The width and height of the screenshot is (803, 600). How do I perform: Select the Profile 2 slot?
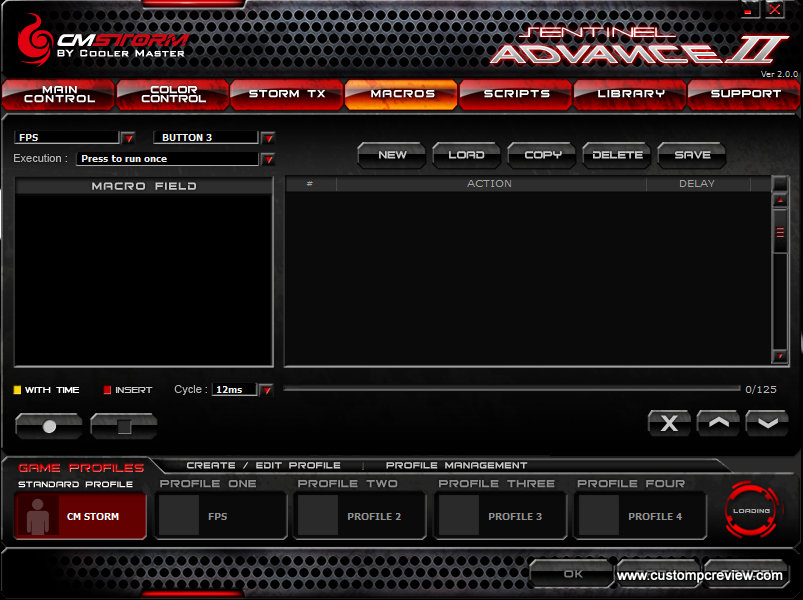click(360, 516)
